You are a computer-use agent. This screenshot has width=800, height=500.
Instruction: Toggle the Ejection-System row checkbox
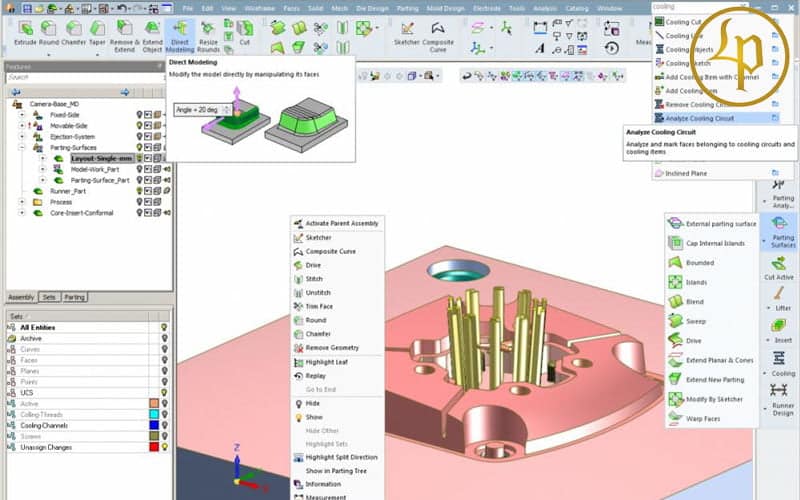point(148,137)
